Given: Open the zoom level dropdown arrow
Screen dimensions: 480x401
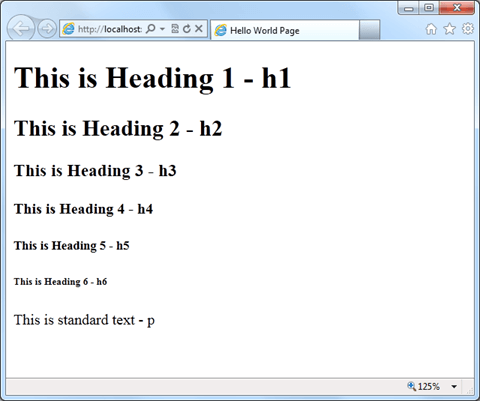Looking at the screenshot, I should tap(454, 387).
